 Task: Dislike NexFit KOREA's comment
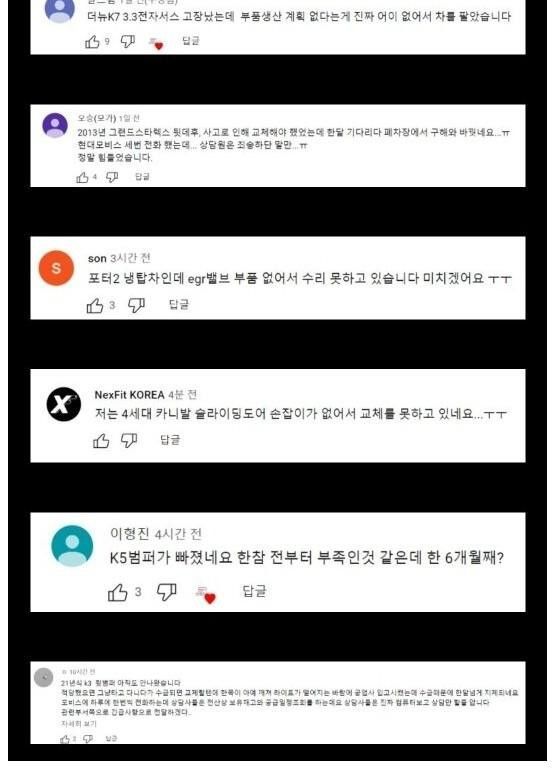tap(129, 440)
